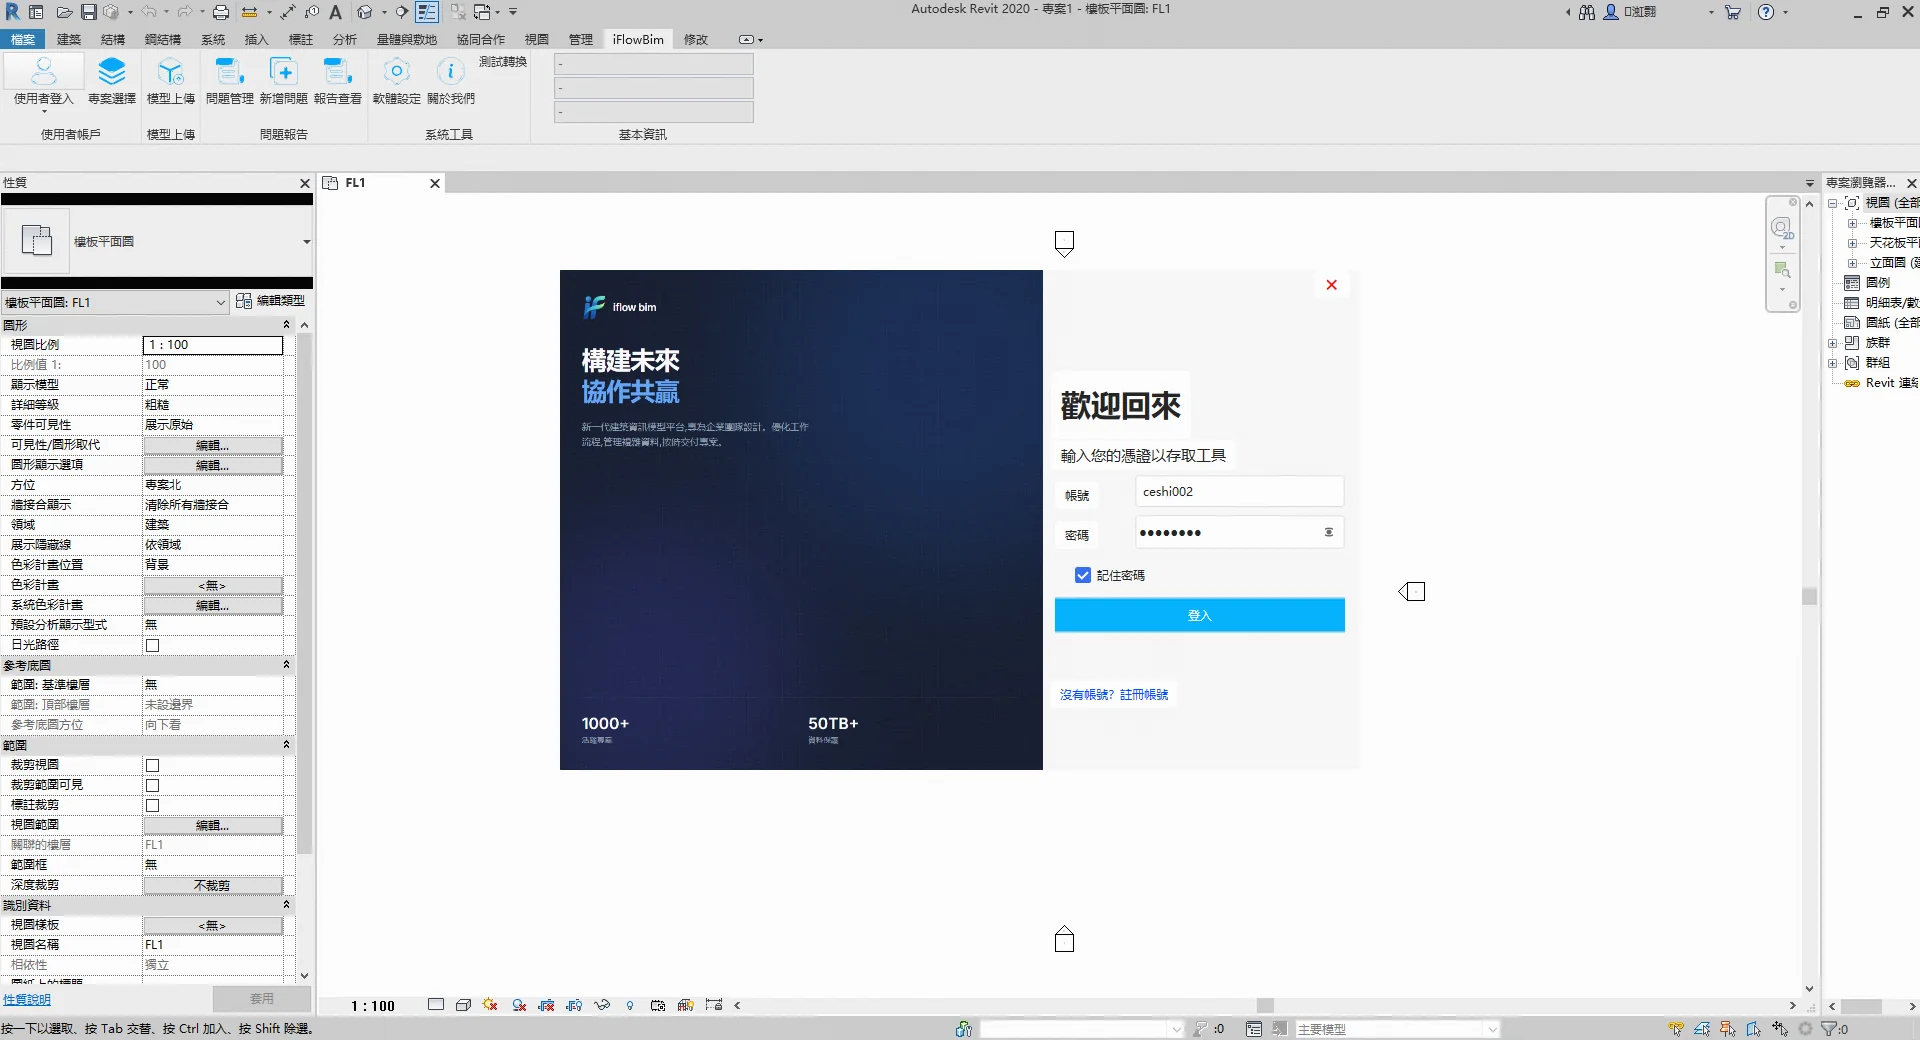The height and width of the screenshot is (1040, 1920).
Task: Click 編輯 button for 可見性/圖形取代
Action: pos(213,445)
